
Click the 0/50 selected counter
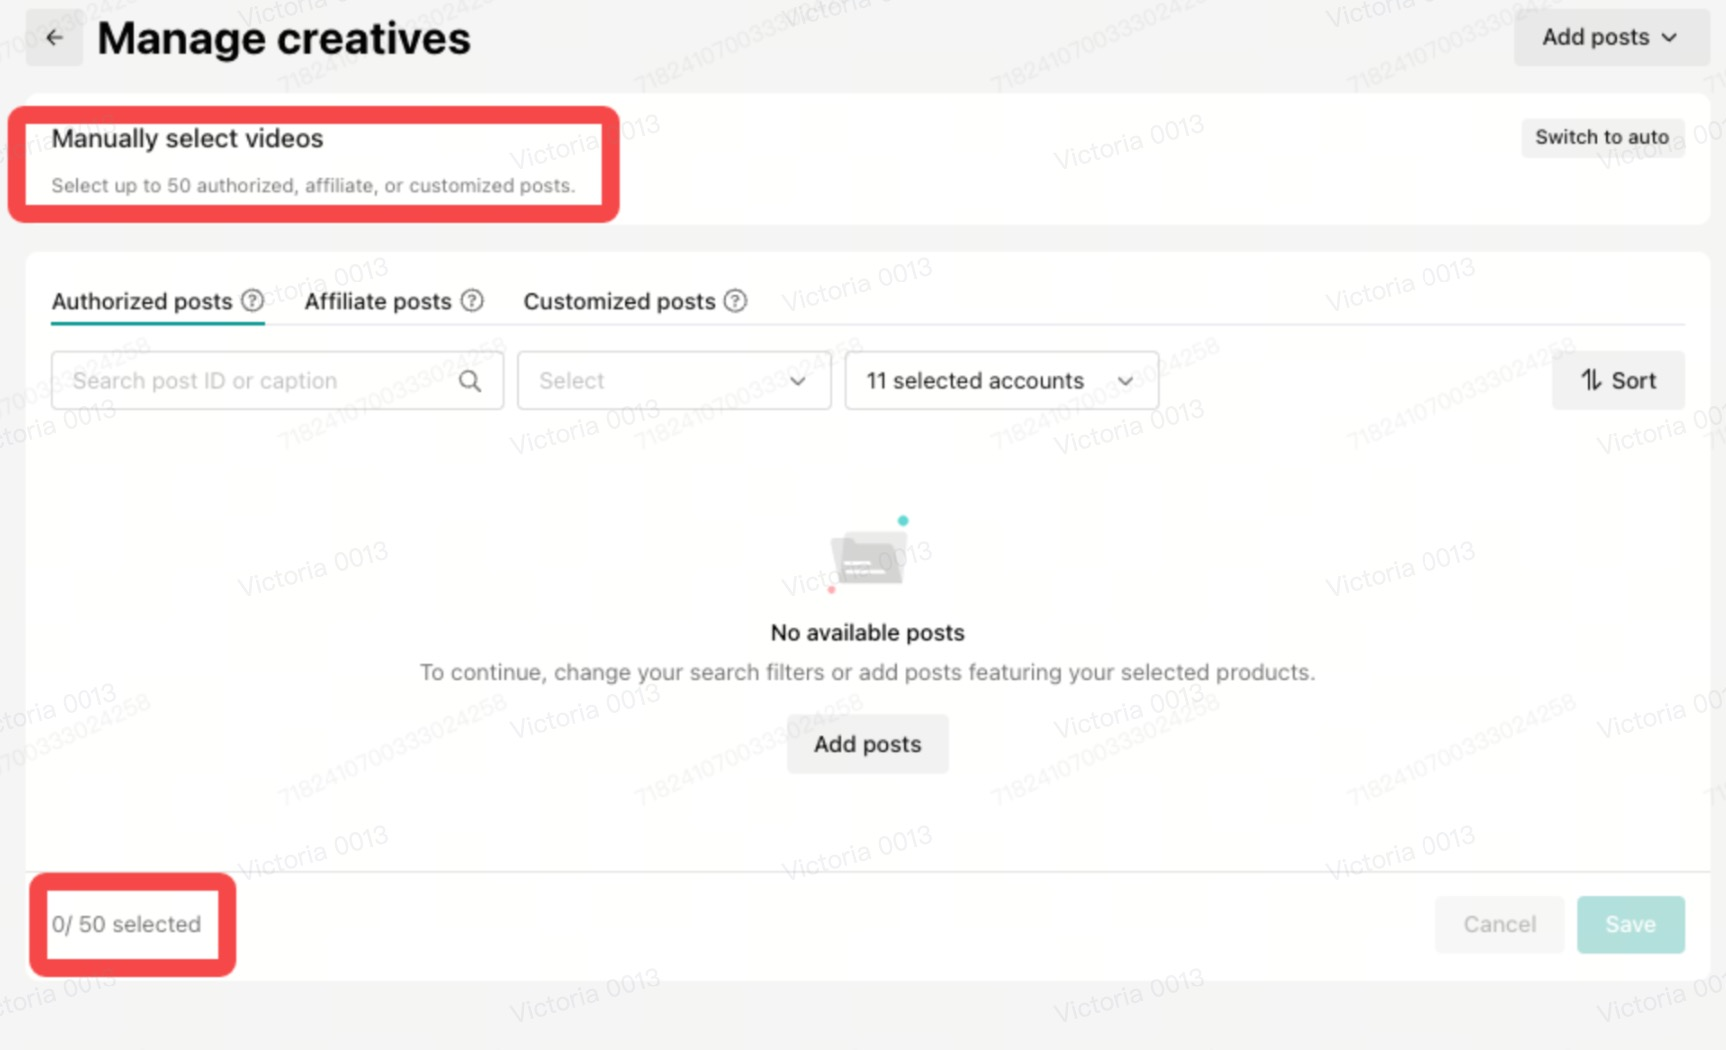127,924
